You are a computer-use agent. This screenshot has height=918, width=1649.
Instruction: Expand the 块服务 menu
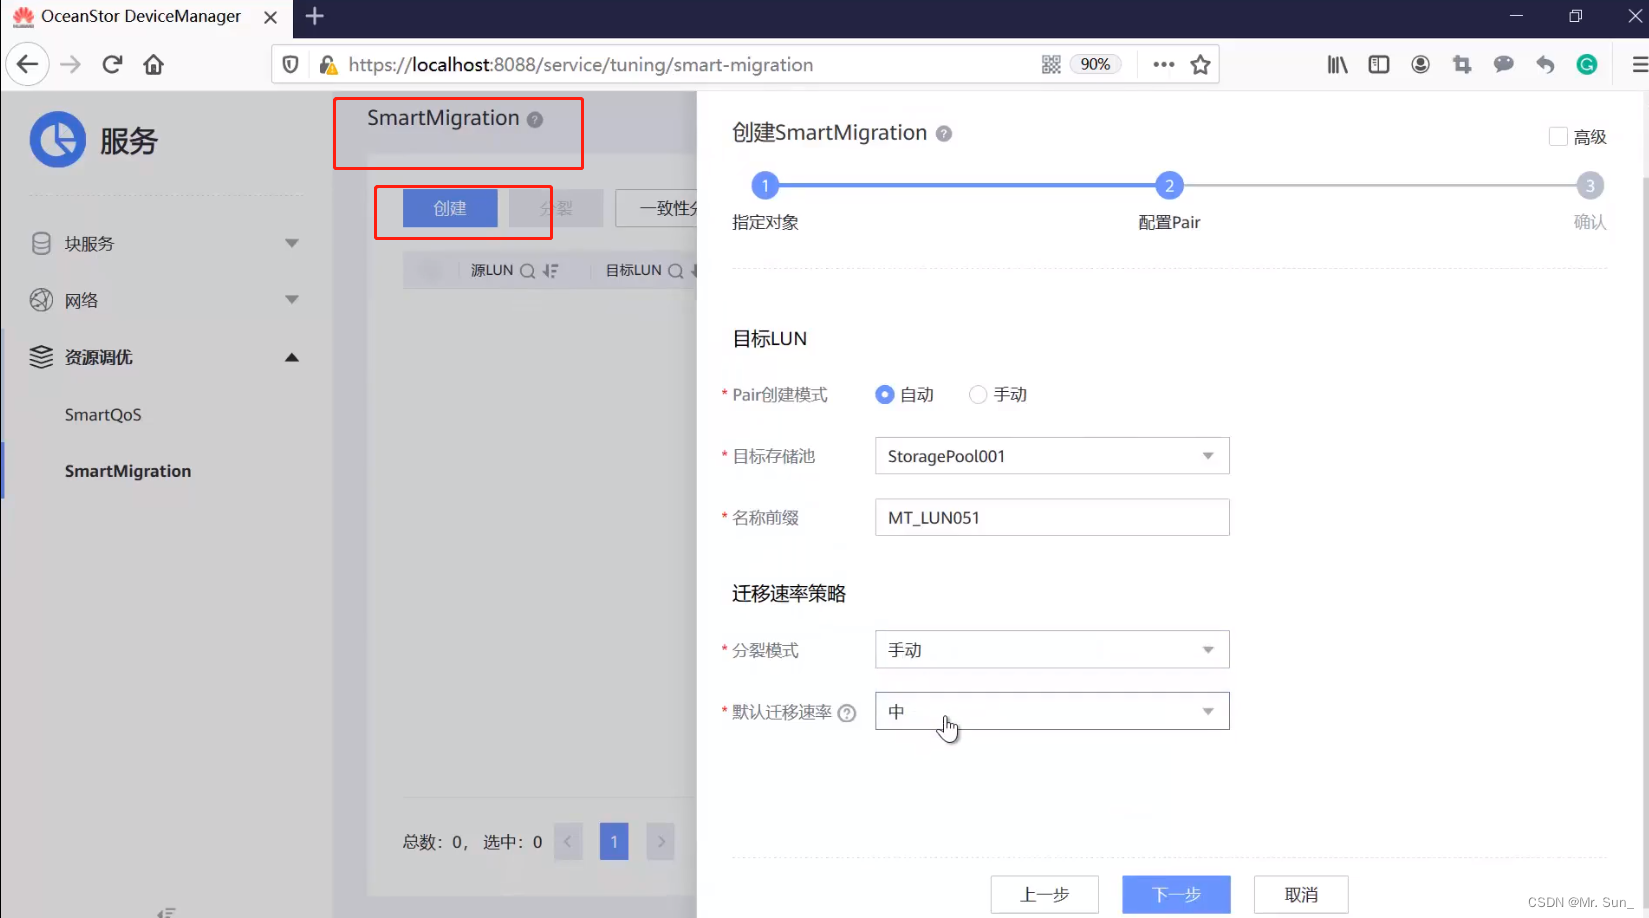tap(165, 243)
